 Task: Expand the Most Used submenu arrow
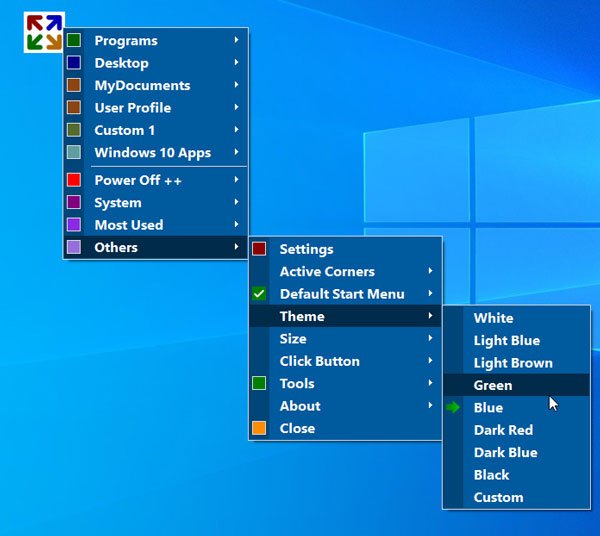236,224
